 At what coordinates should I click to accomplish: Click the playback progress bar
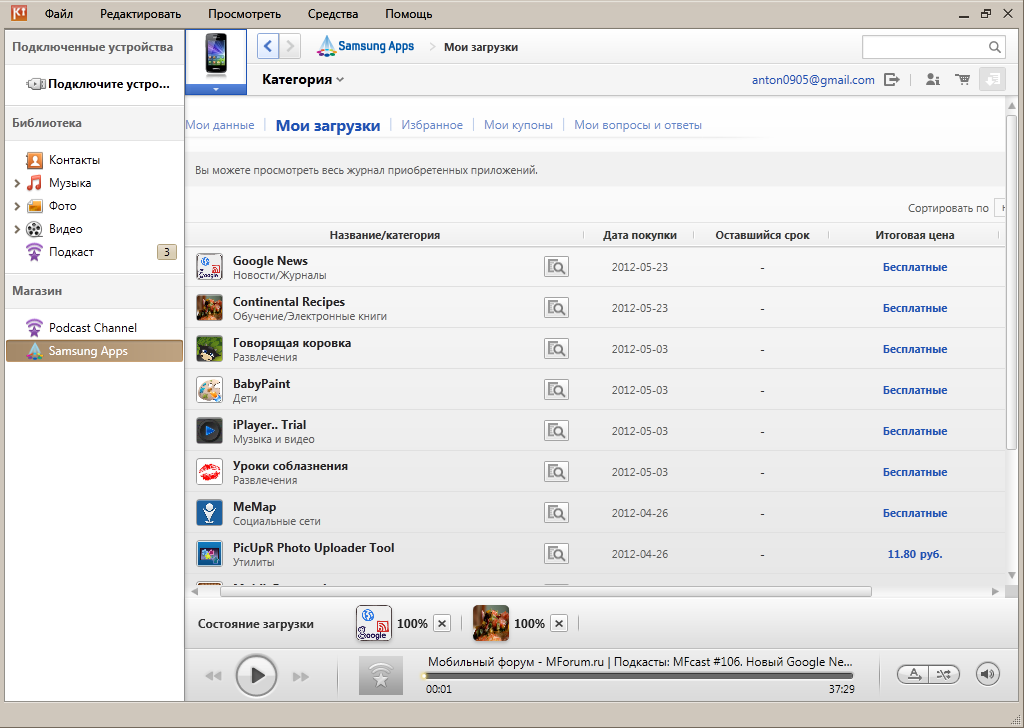pos(638,676)
